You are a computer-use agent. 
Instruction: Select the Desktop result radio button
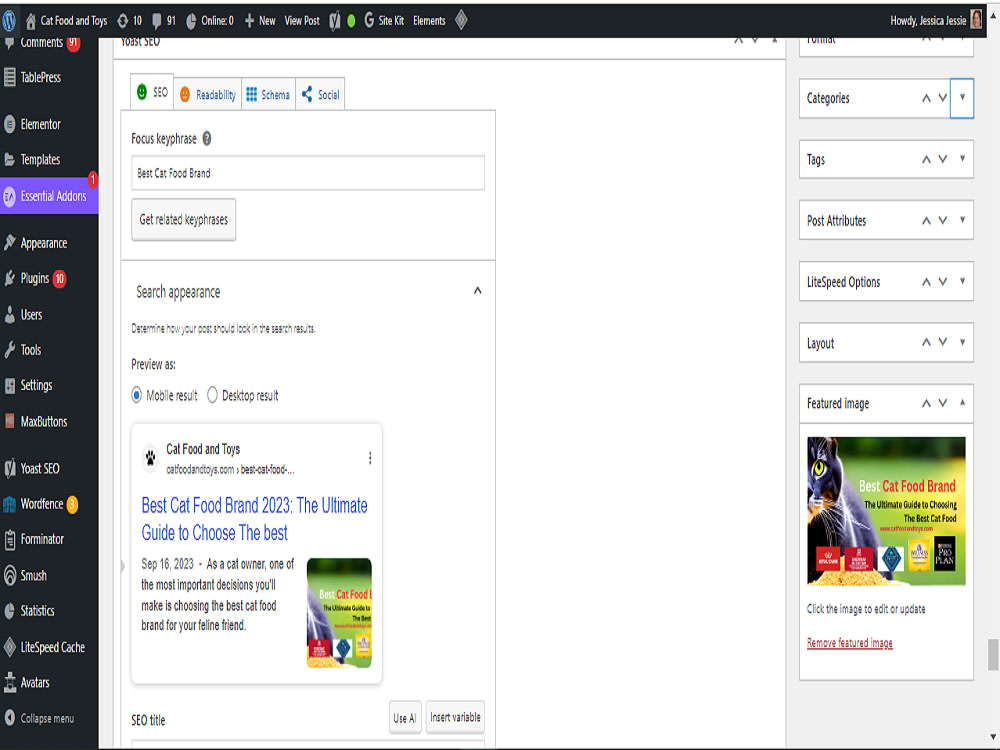click(x=212, y=395)
